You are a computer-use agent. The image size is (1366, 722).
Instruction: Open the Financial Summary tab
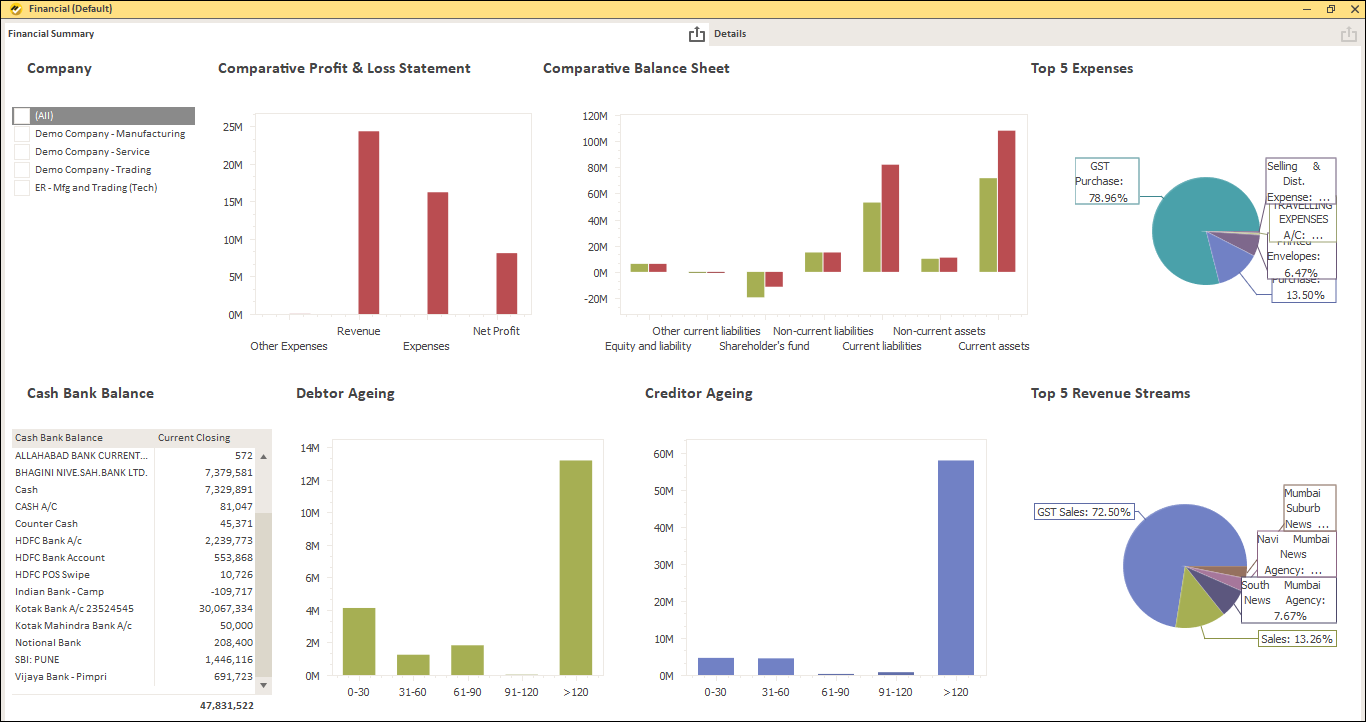point(51,34)
